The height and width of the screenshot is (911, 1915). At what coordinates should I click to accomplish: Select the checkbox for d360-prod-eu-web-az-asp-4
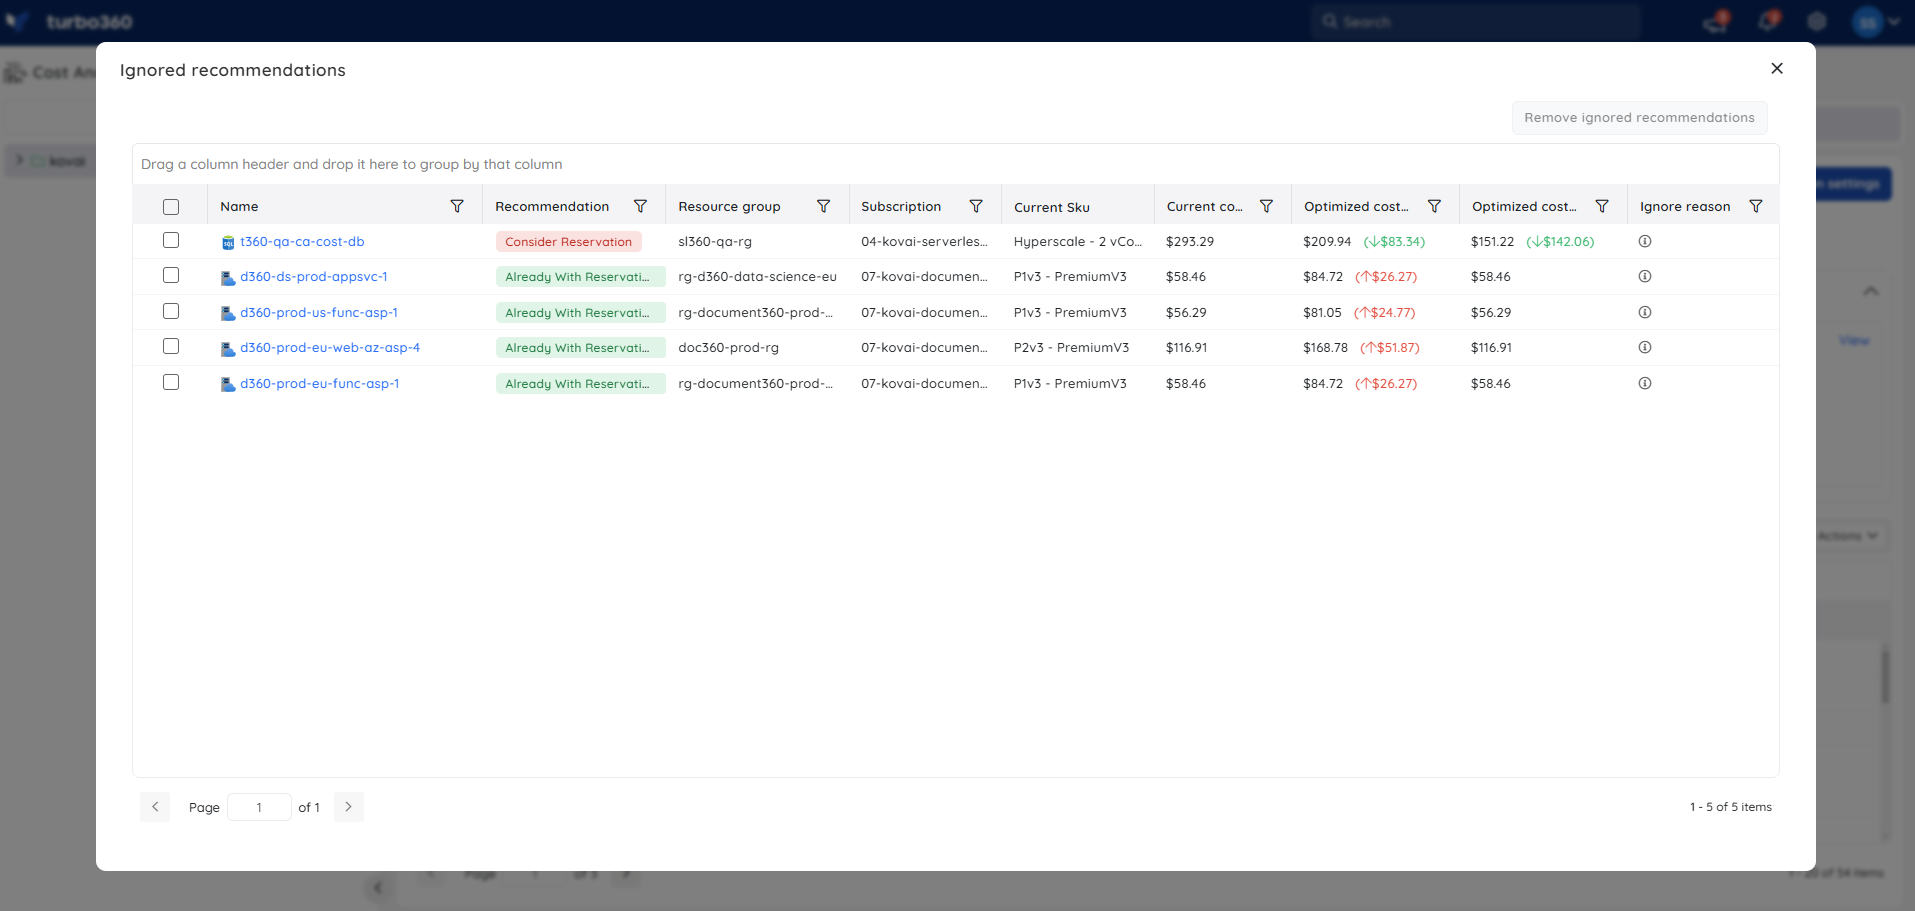(171, 346)
